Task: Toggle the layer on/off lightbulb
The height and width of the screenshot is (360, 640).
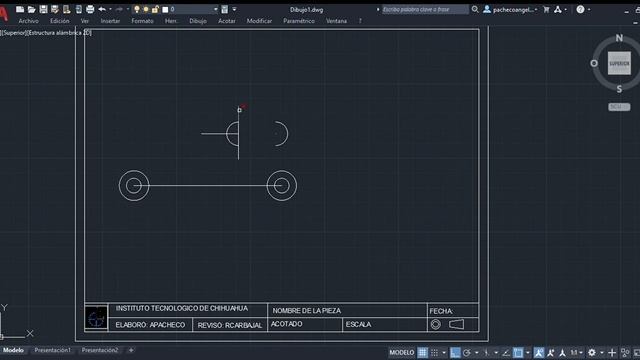Action: [x=137, y=9]
